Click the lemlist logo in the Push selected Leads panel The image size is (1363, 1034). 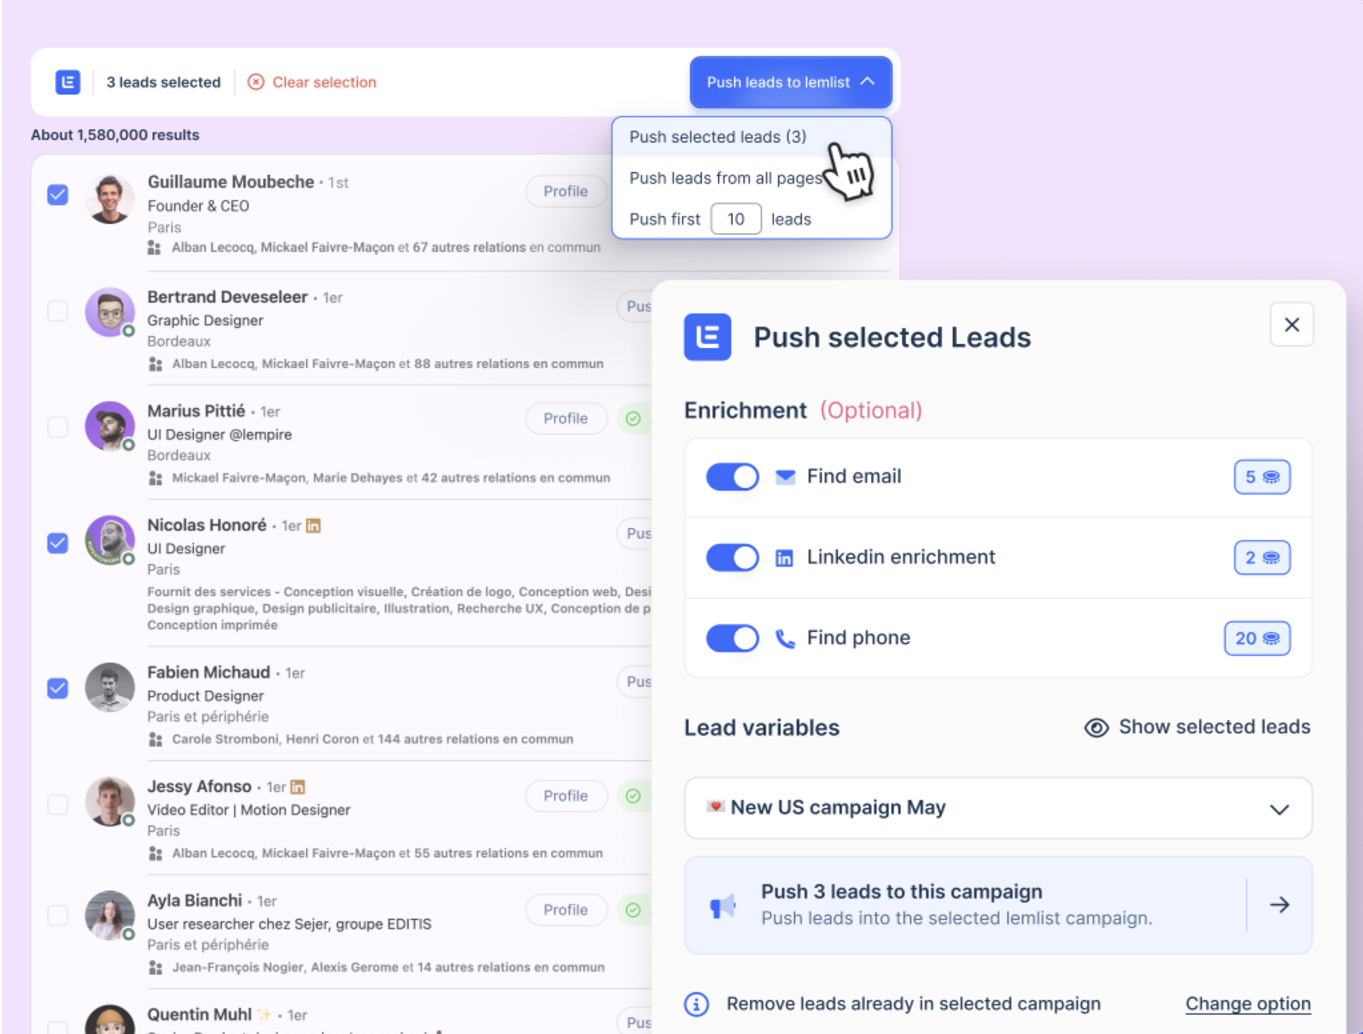[x=708, y=337]
